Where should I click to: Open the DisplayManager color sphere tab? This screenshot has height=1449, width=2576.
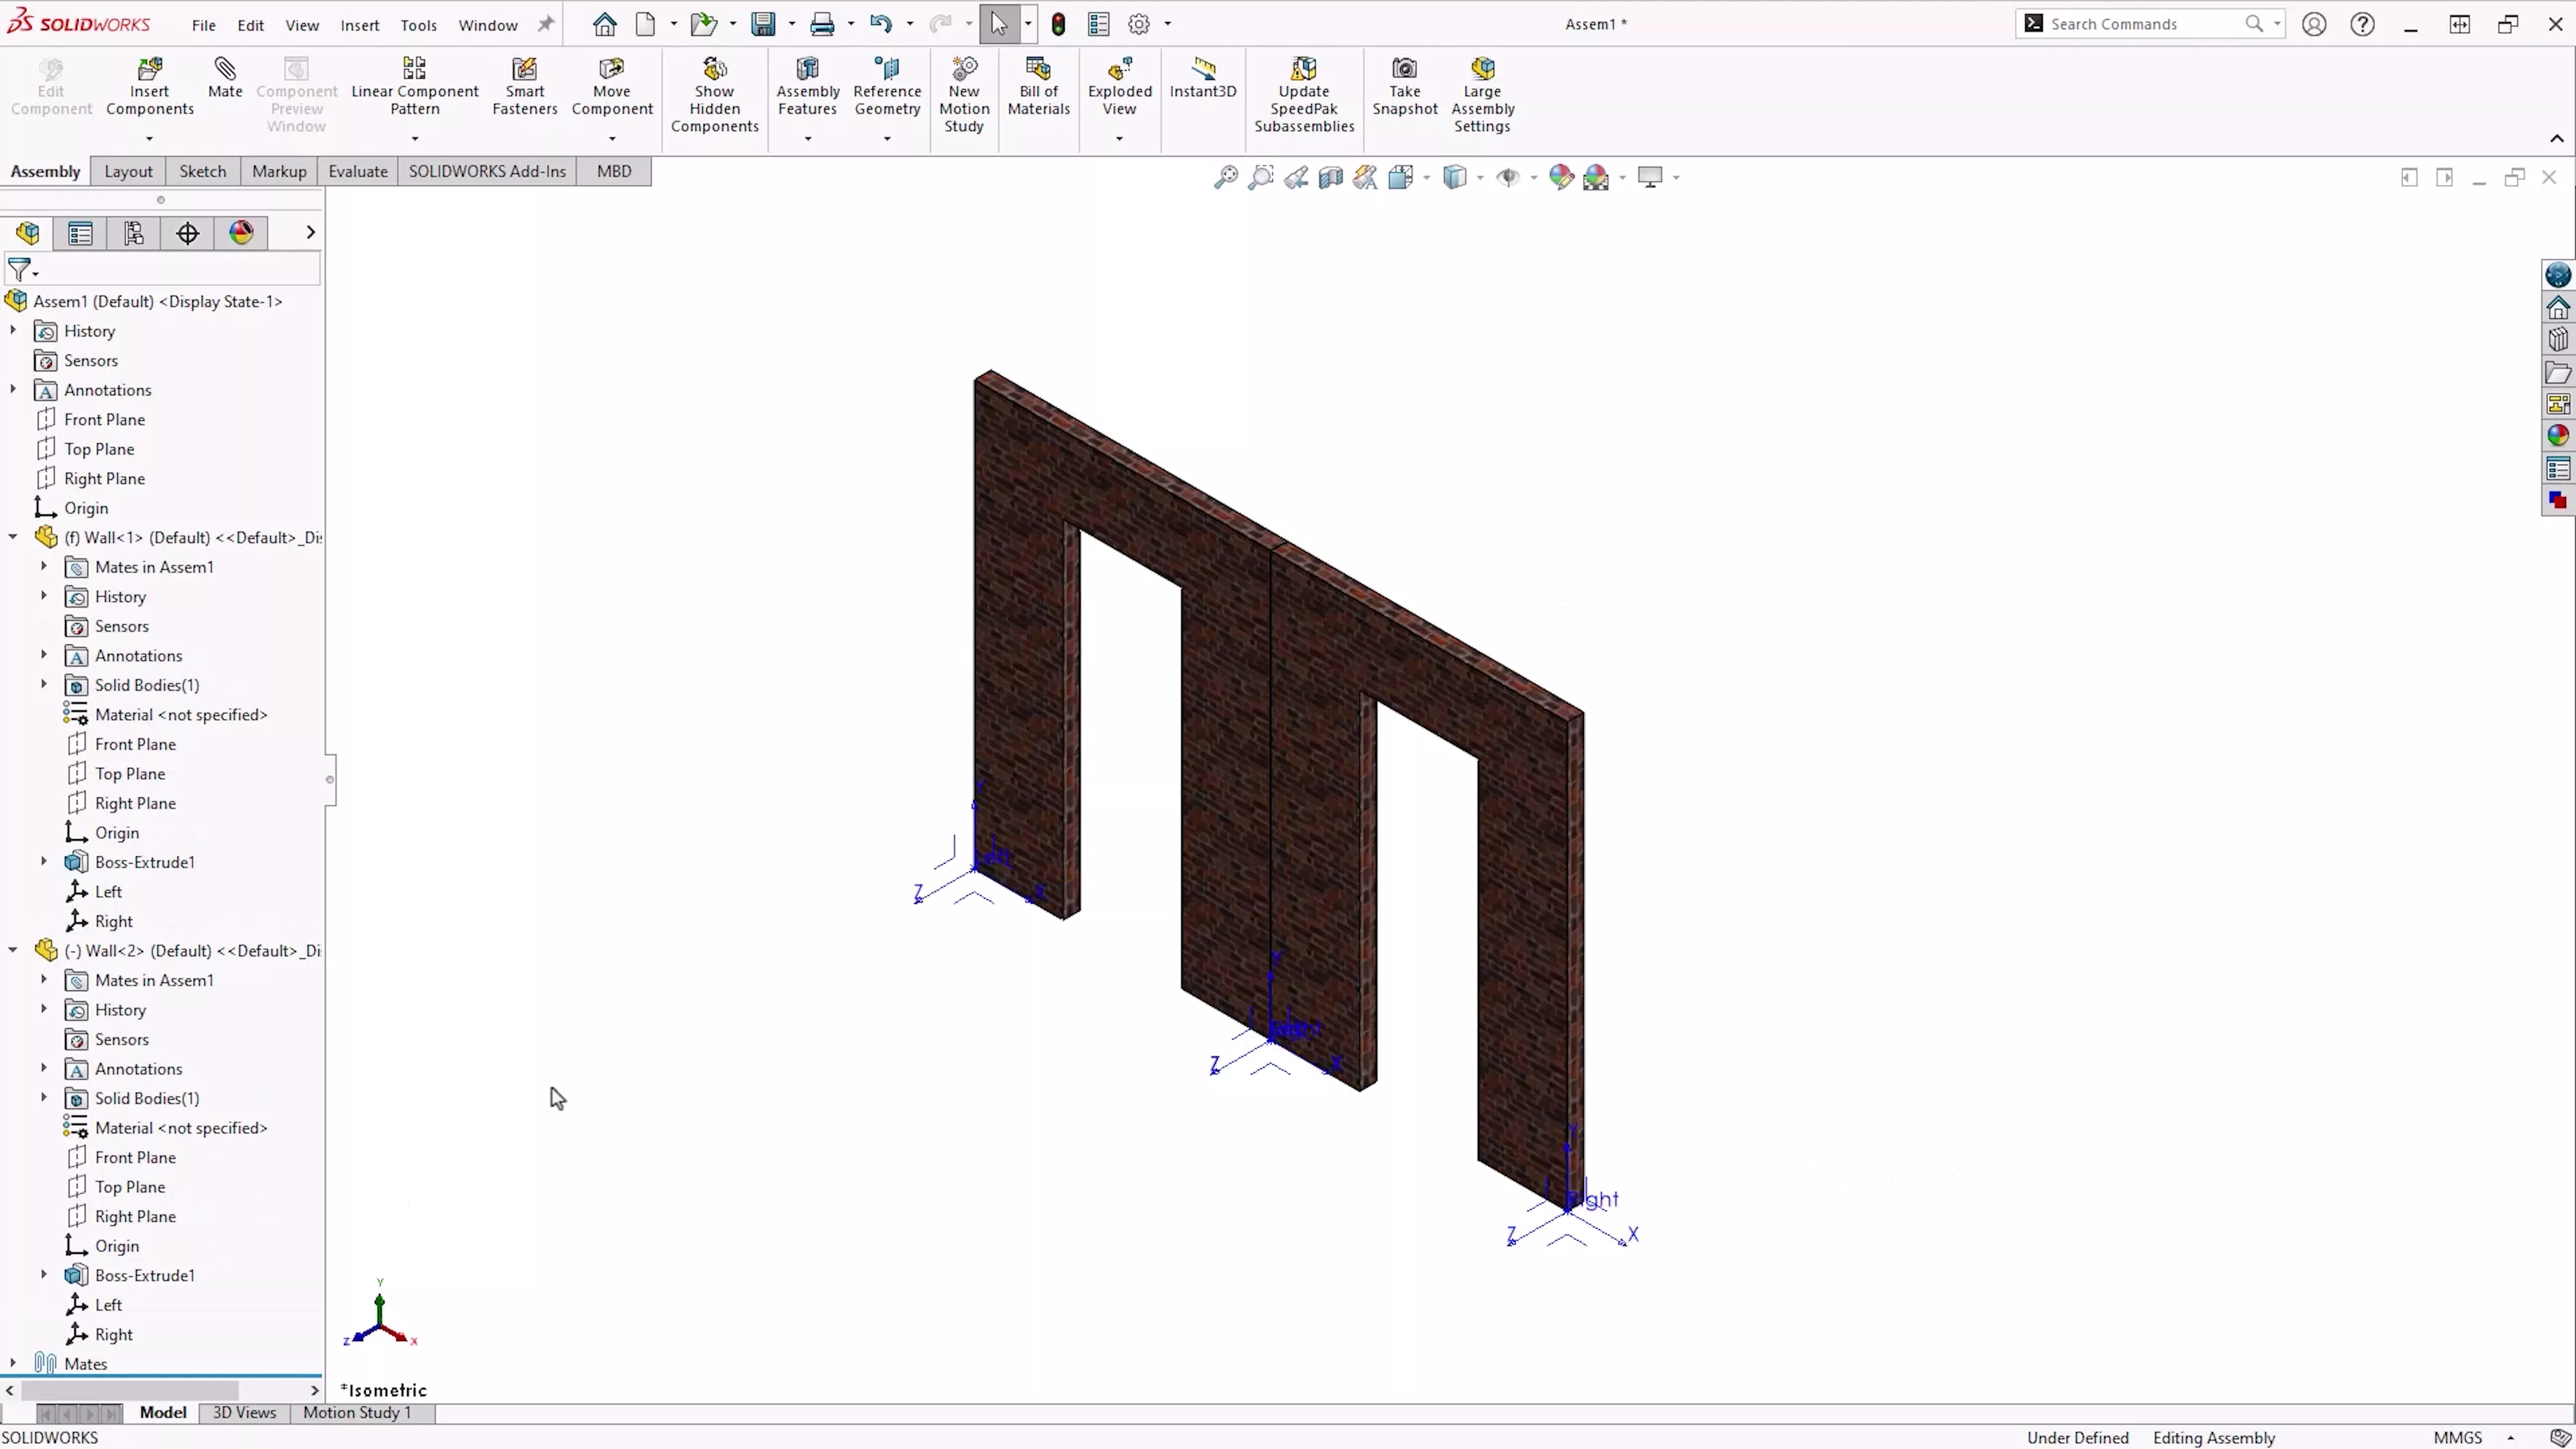click(241, 233)
